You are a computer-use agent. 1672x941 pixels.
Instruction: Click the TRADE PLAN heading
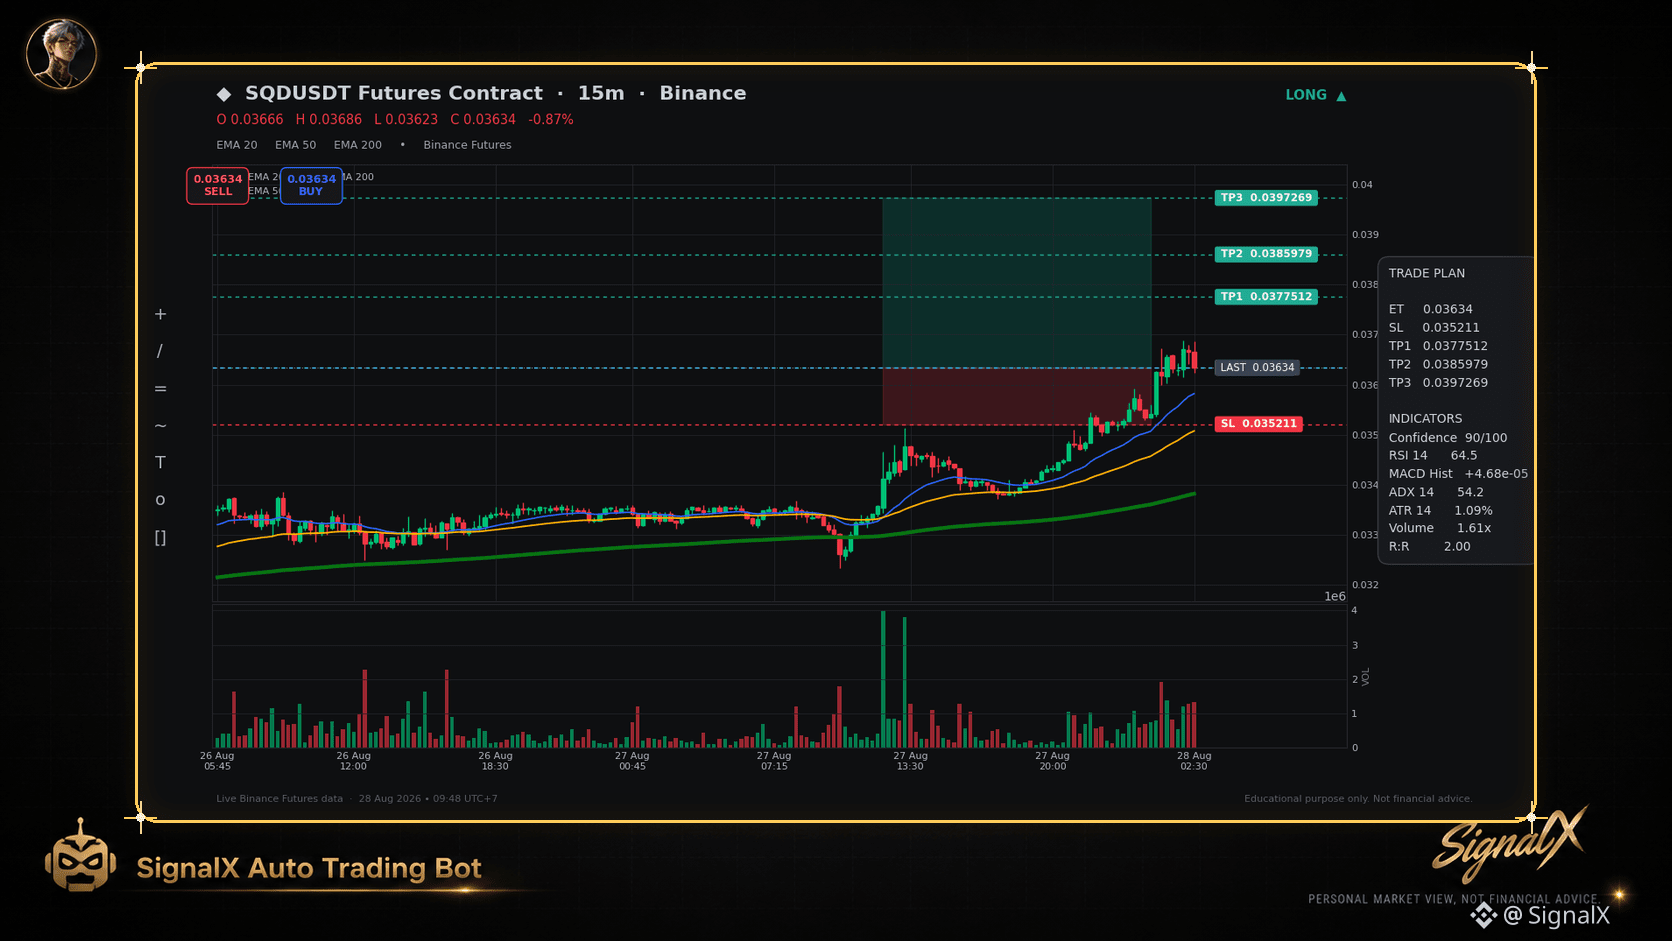coord(1427,274)
